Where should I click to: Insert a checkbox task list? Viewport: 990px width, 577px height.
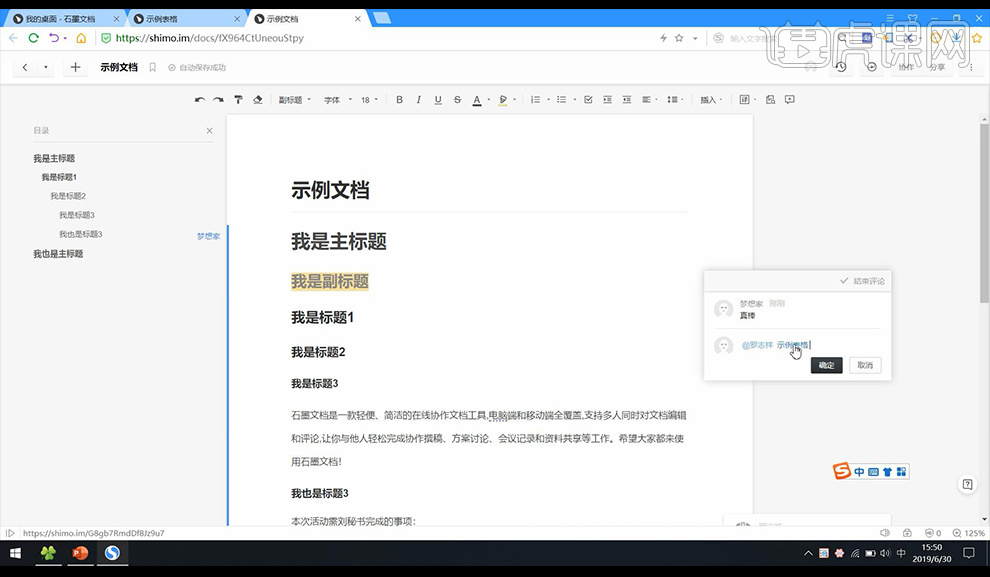click(x=588, y=100)
